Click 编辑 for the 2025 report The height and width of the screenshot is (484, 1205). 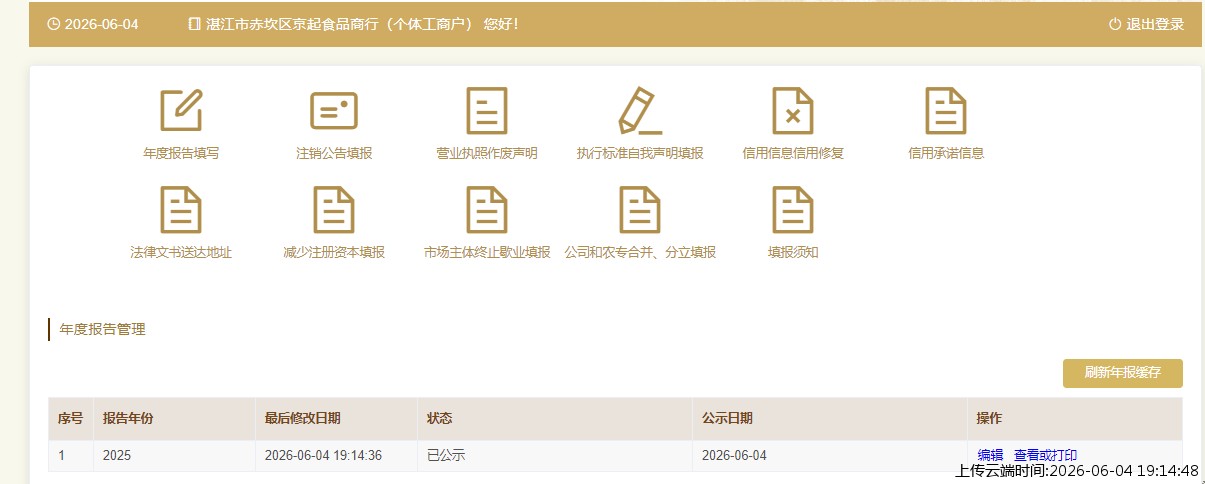(x=990, y=455)
